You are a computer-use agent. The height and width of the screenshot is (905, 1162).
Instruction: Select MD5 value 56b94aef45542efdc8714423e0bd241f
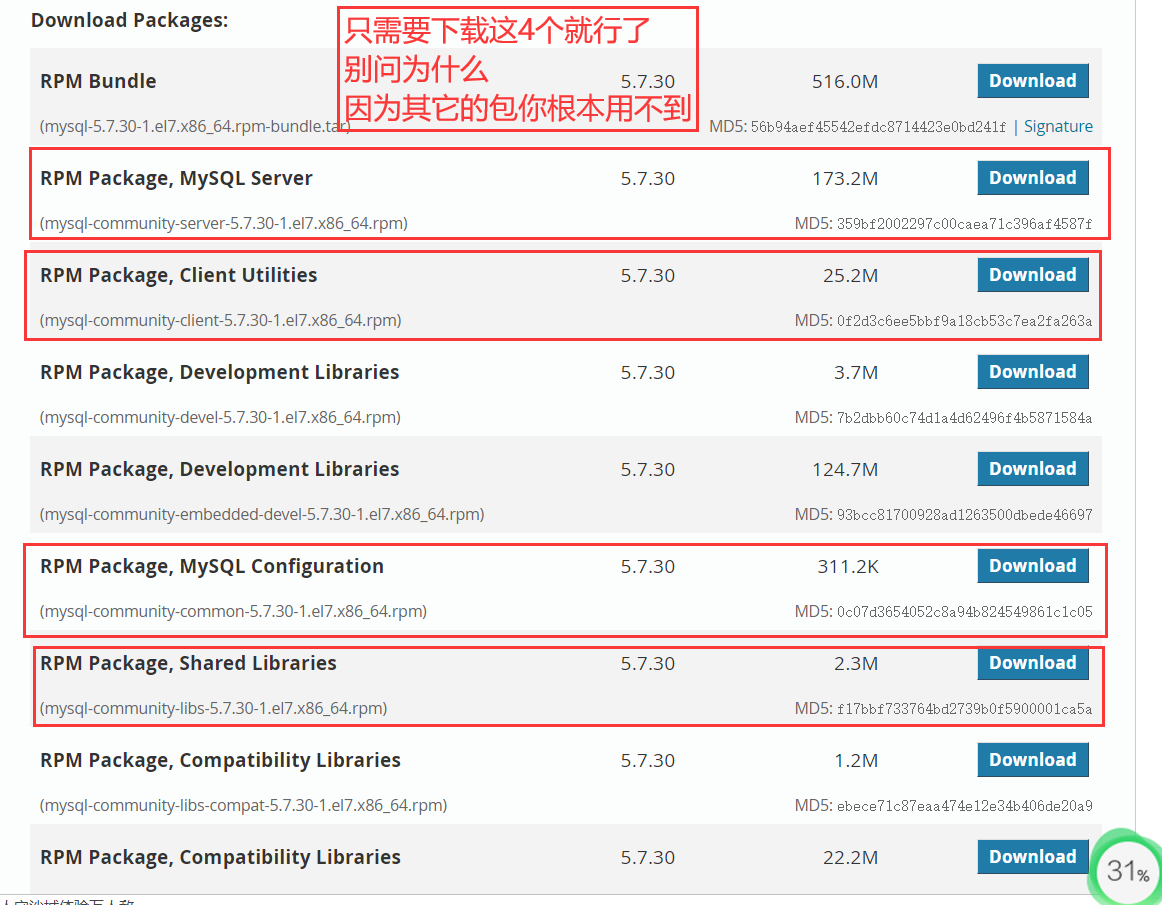tap(878, 127)
